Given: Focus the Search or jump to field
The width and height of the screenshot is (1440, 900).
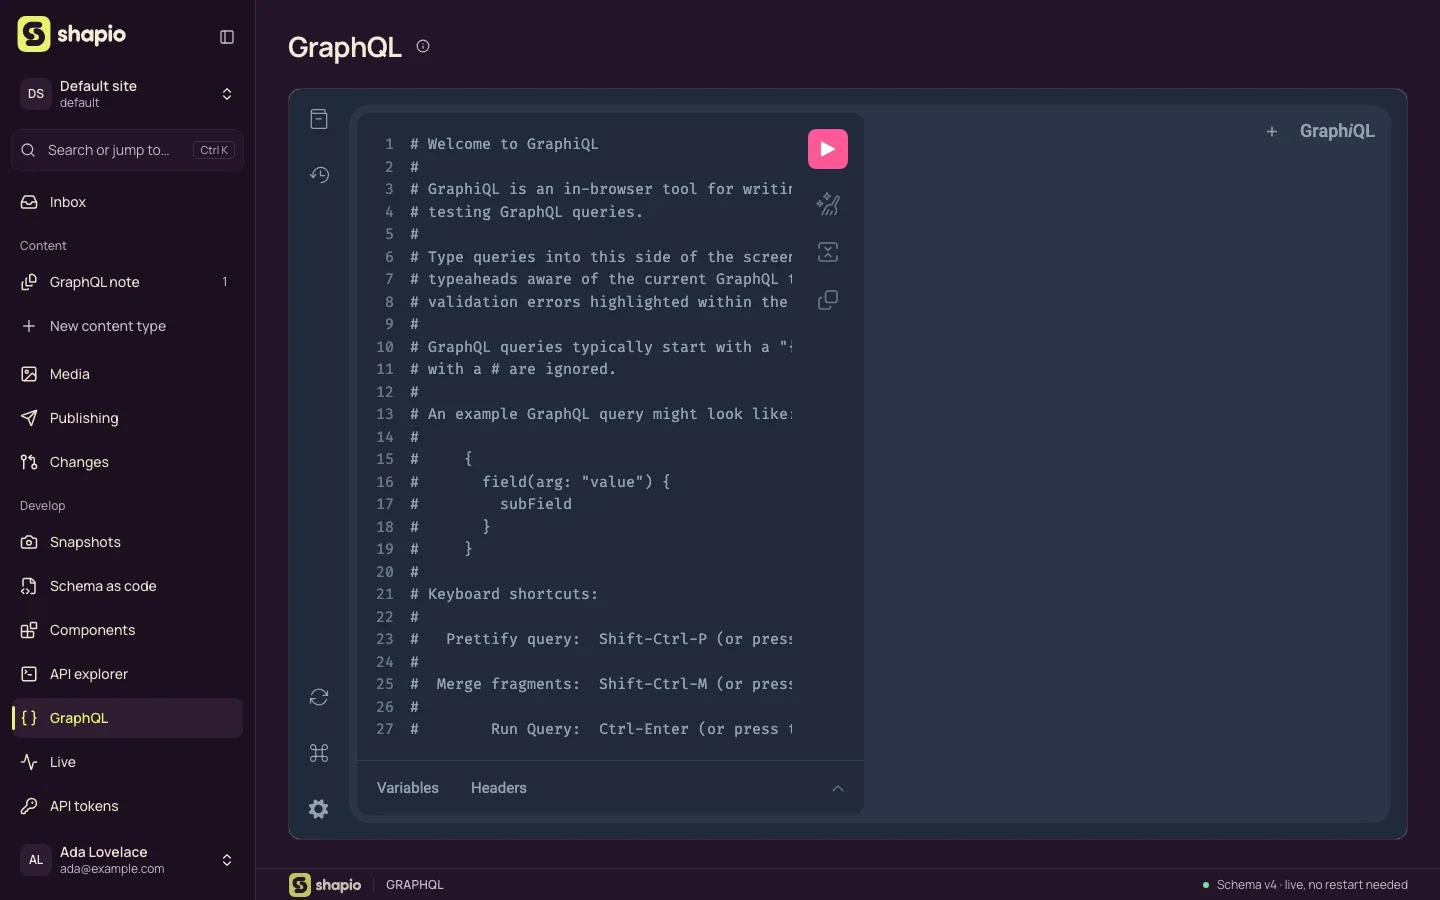Looking at the screenshot, I should 128,150.
